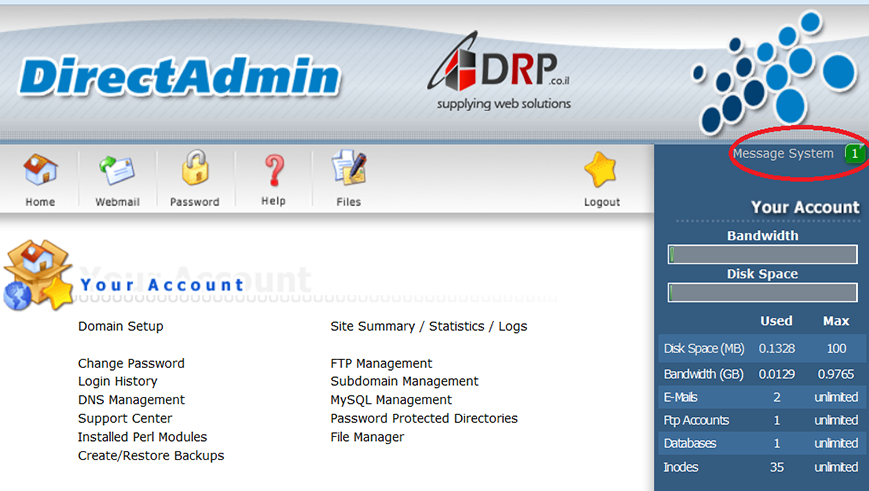Image resolution: width=869 pixels, height=491 pixels.
Task: Click the Files documents icon
Action: pos(348,171)
